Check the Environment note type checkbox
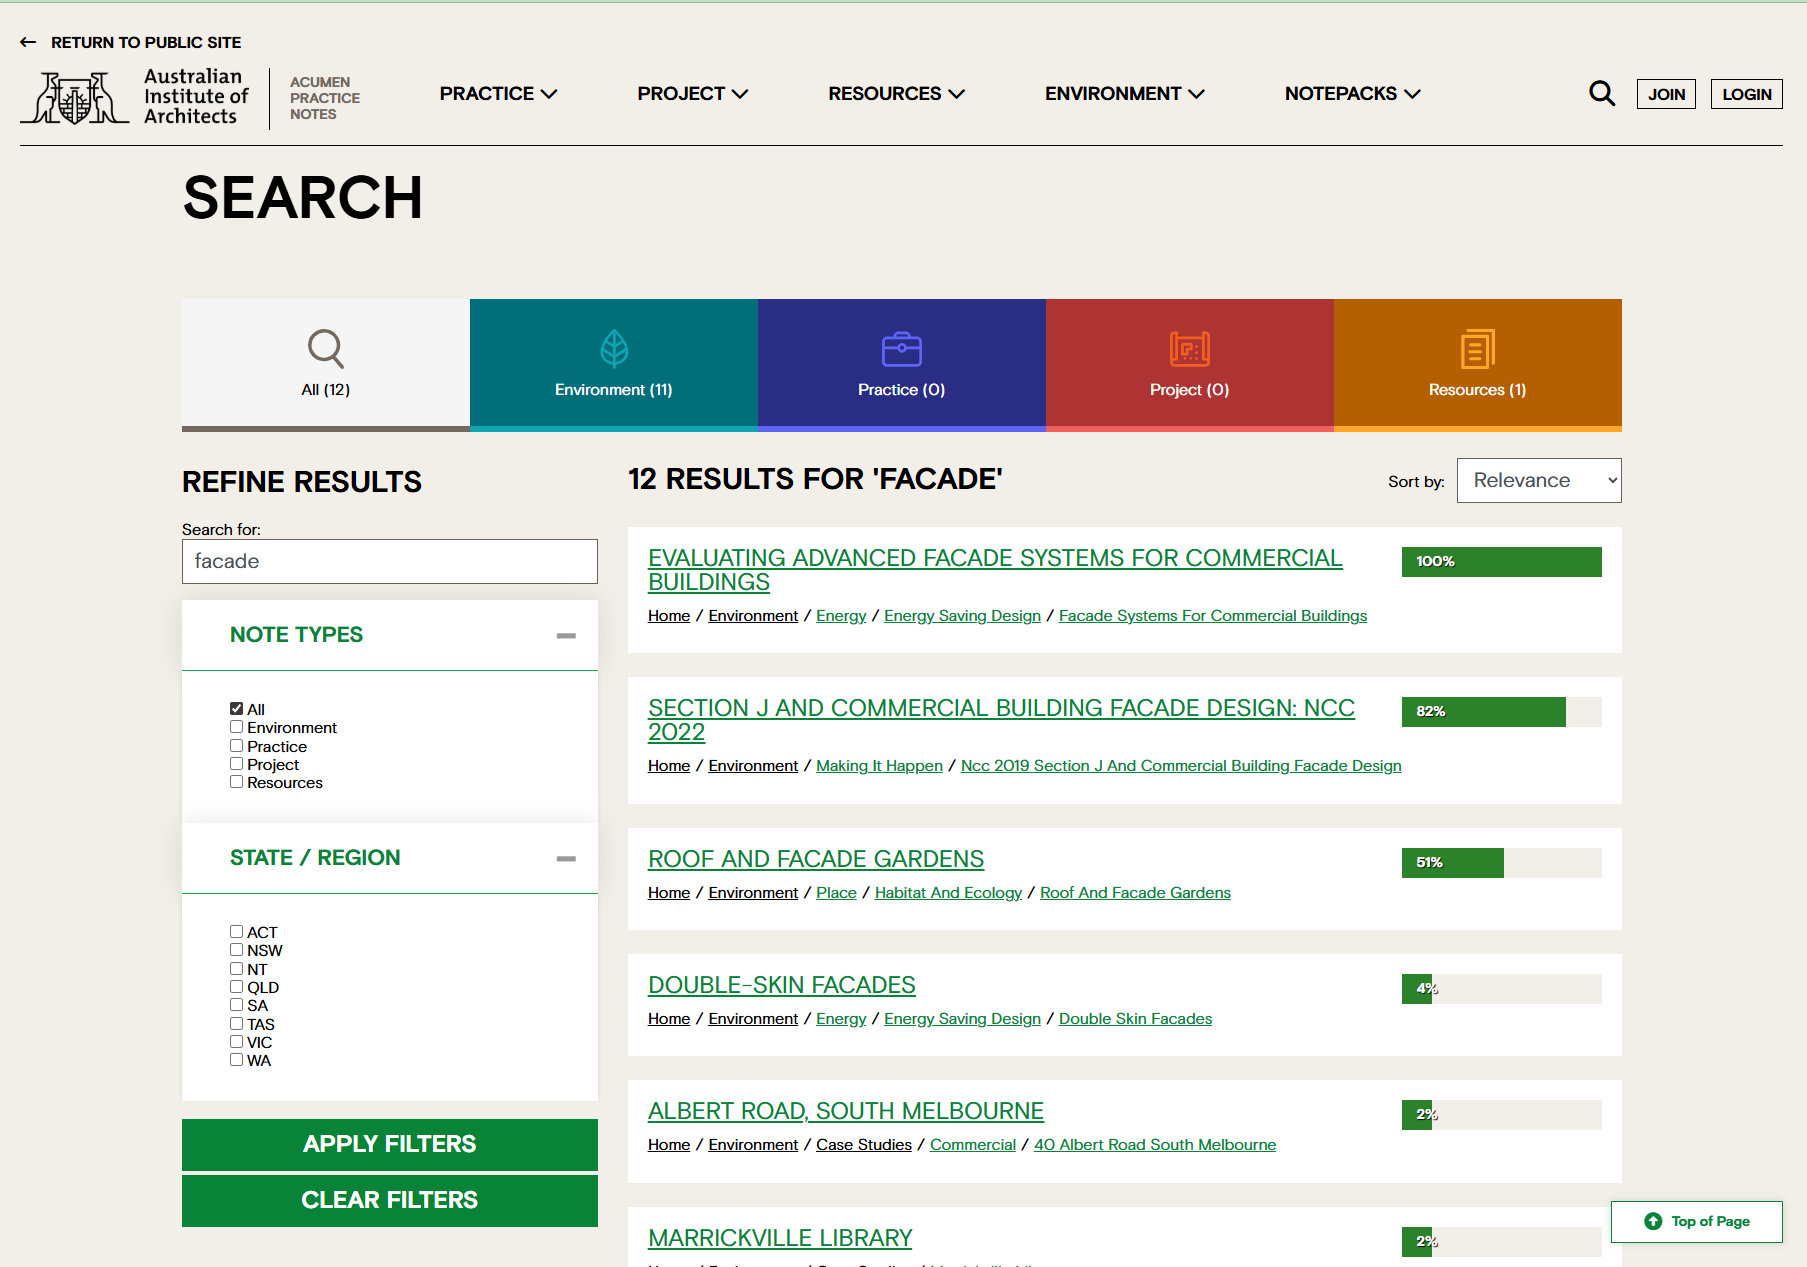 pos(236,726)
